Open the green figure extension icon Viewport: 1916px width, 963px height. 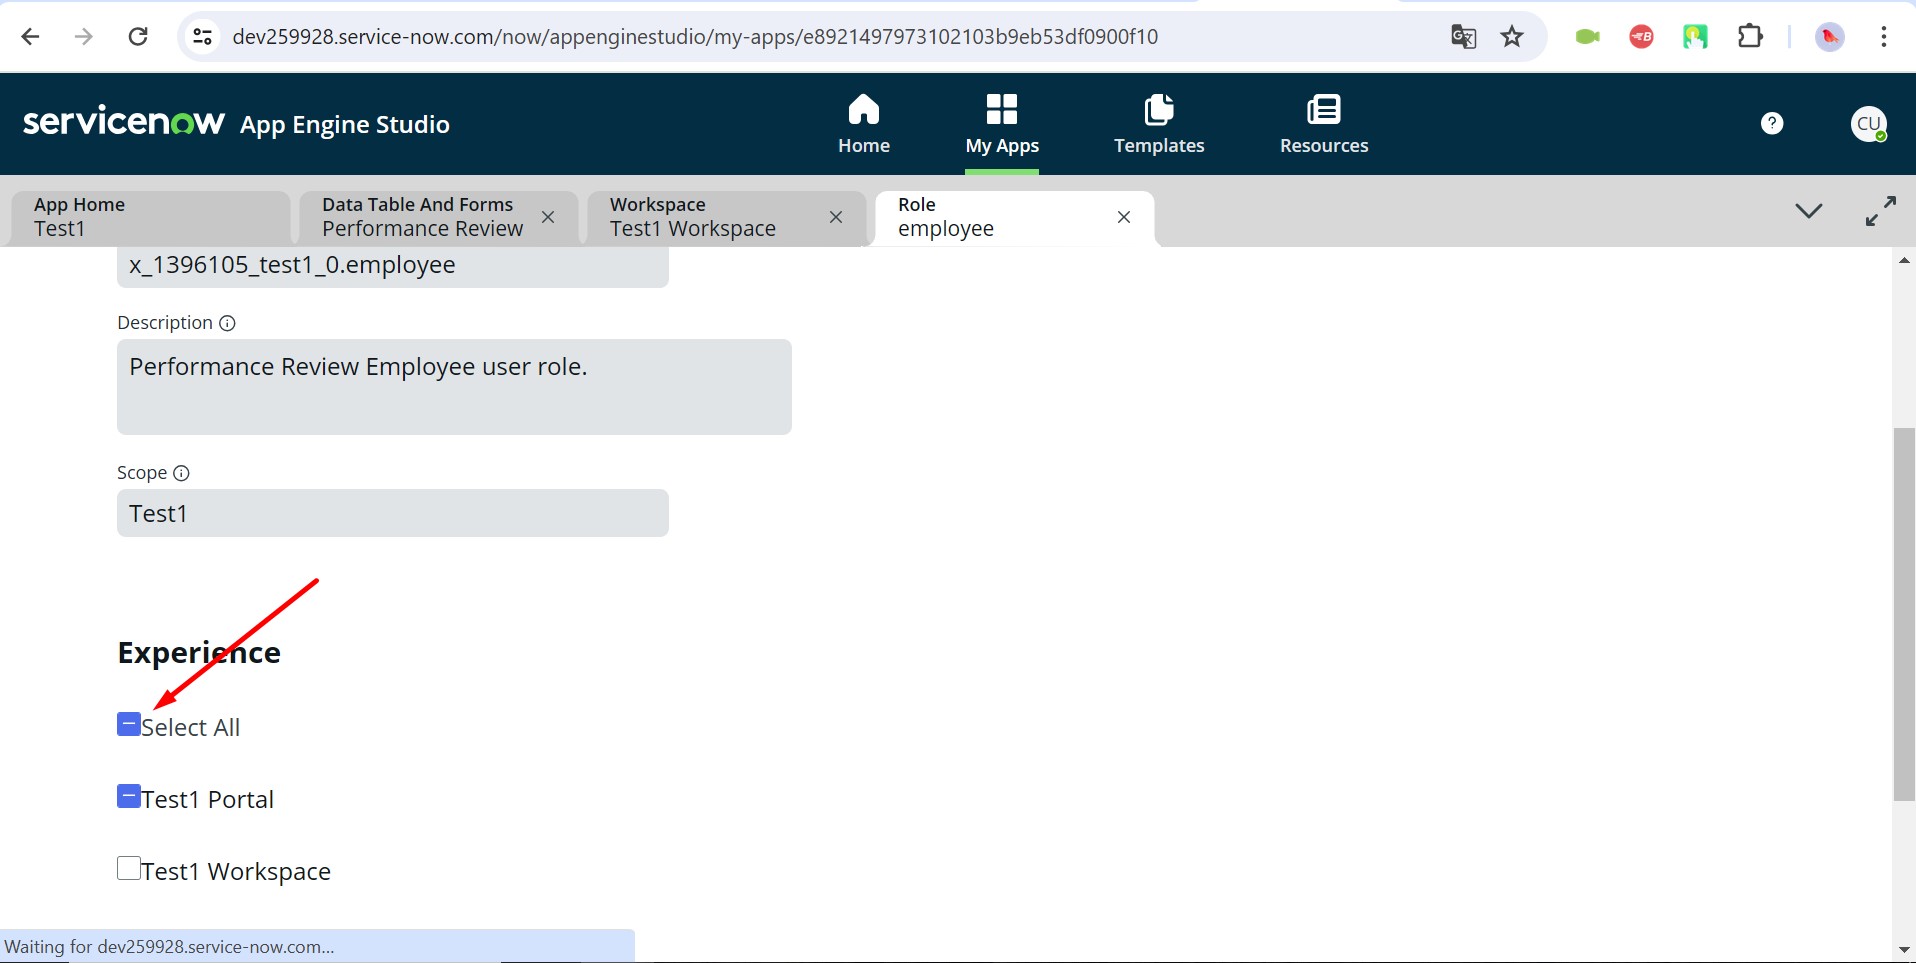tap(1695, 37)
